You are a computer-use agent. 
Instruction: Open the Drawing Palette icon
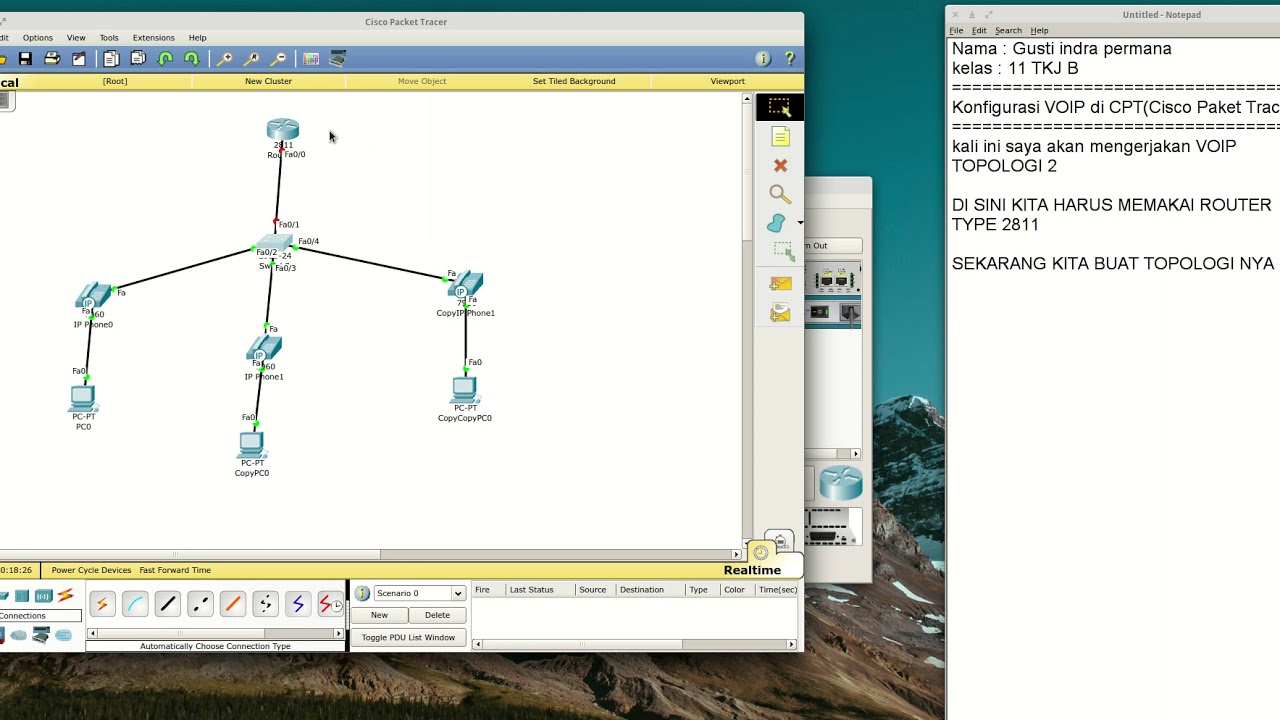[311, 59]
